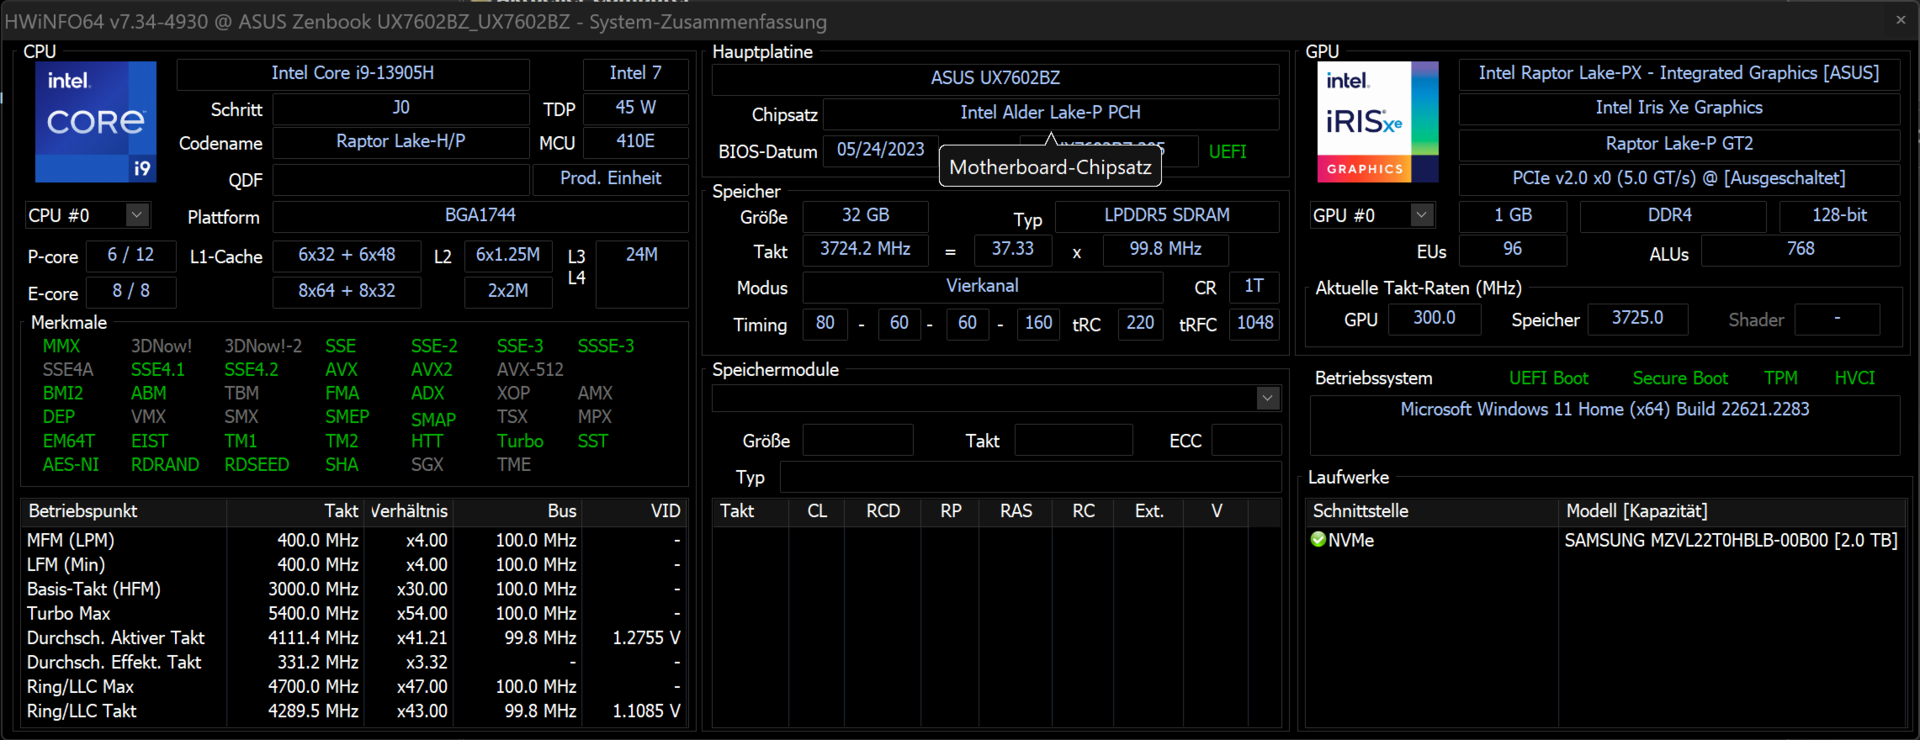The image size is (1920, 740).
Task: Click the Schritt value J0
Action: 401,108
